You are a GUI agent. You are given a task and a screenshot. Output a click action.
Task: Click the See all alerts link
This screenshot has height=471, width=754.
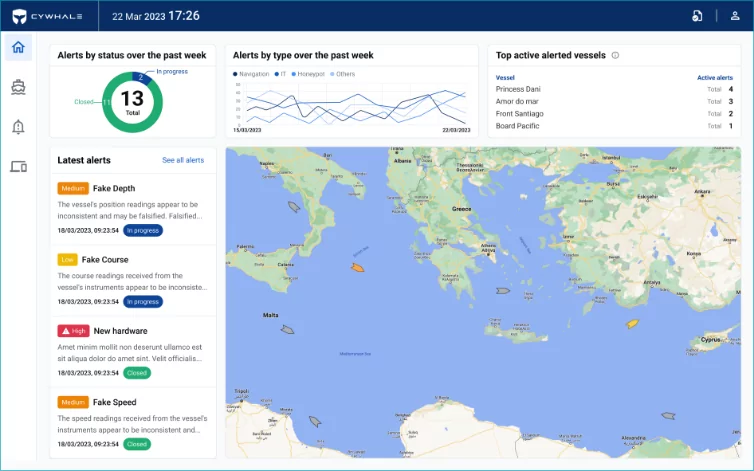tap(183, 160)
